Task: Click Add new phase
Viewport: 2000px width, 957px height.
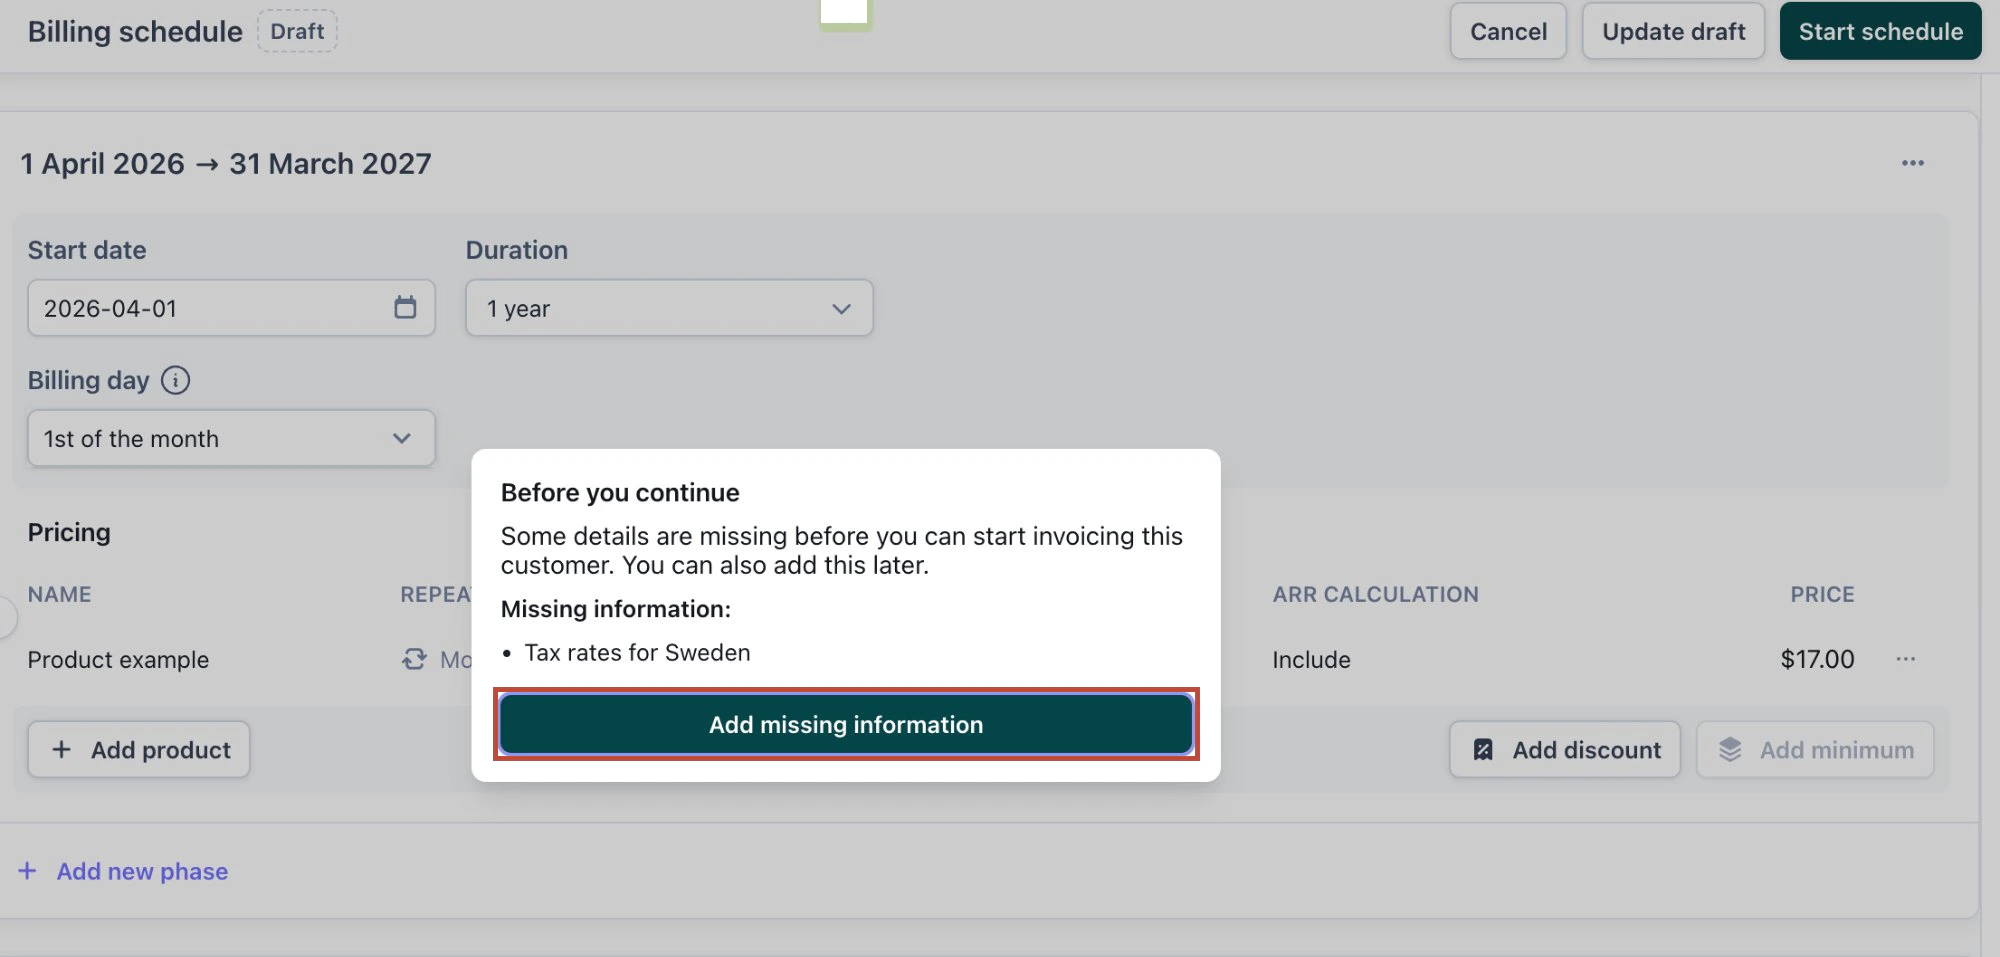Action: click(x=142, y=871)
